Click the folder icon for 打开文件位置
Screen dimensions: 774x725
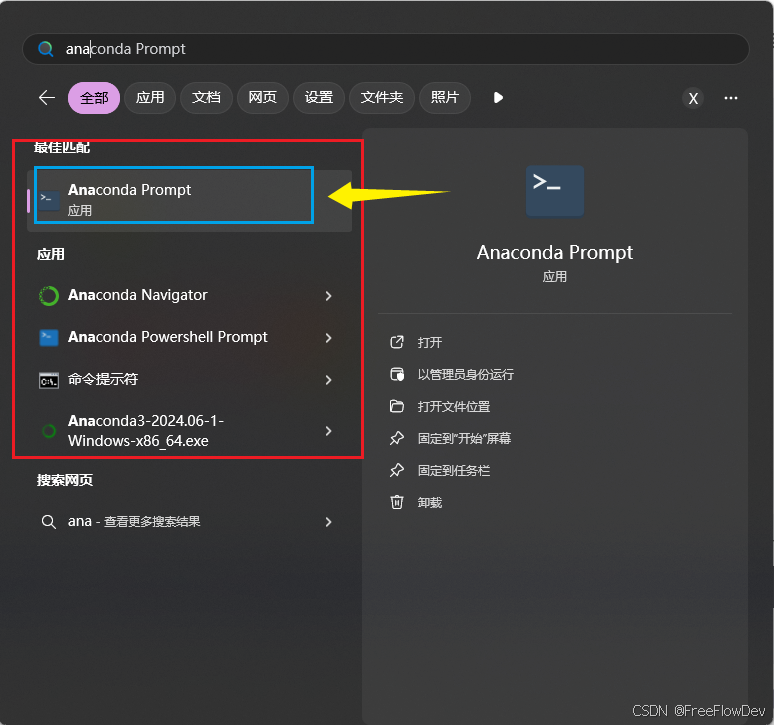pos(397,406)
